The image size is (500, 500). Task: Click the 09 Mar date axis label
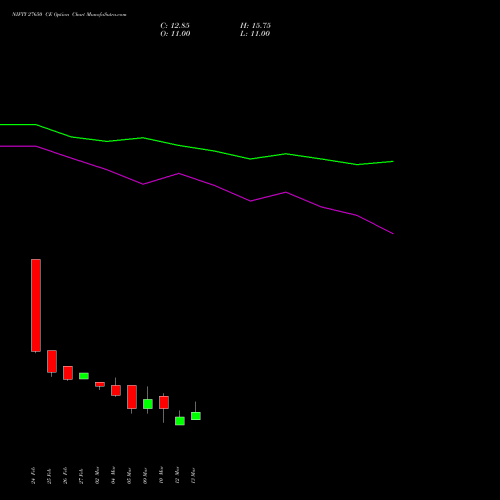click(145, 476)
